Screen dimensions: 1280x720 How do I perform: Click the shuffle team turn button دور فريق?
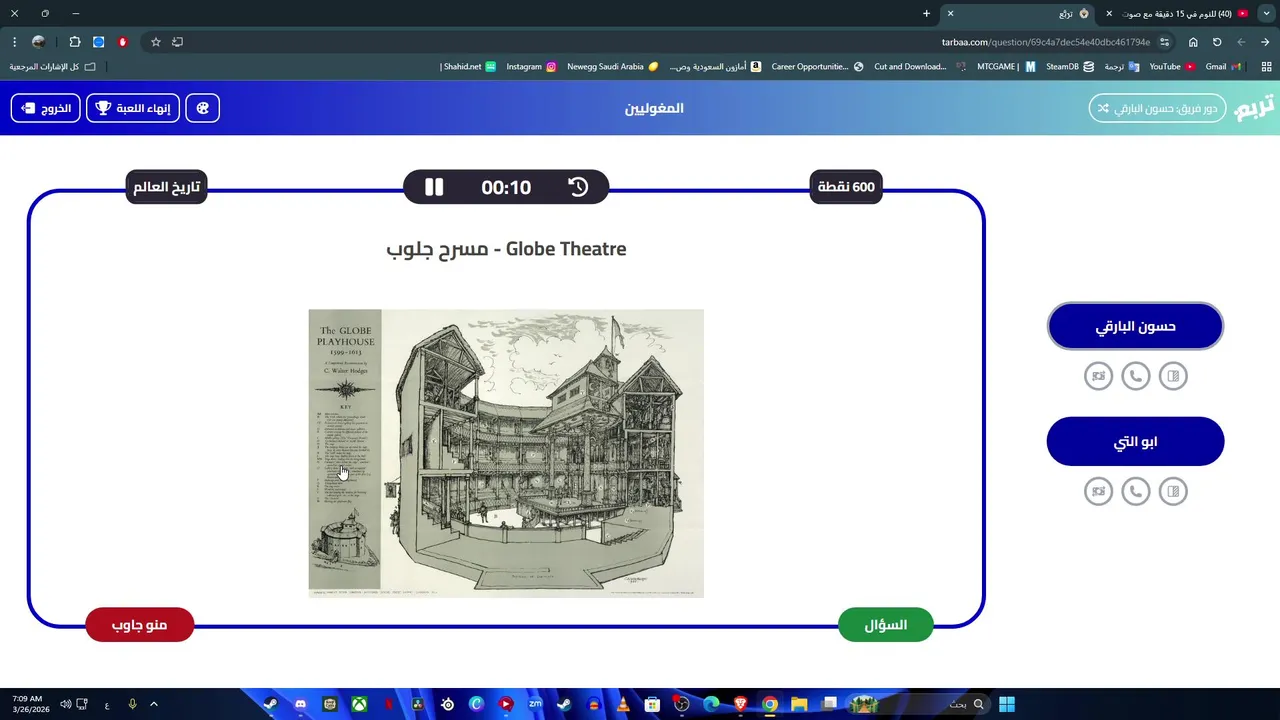coord(1157,108)
